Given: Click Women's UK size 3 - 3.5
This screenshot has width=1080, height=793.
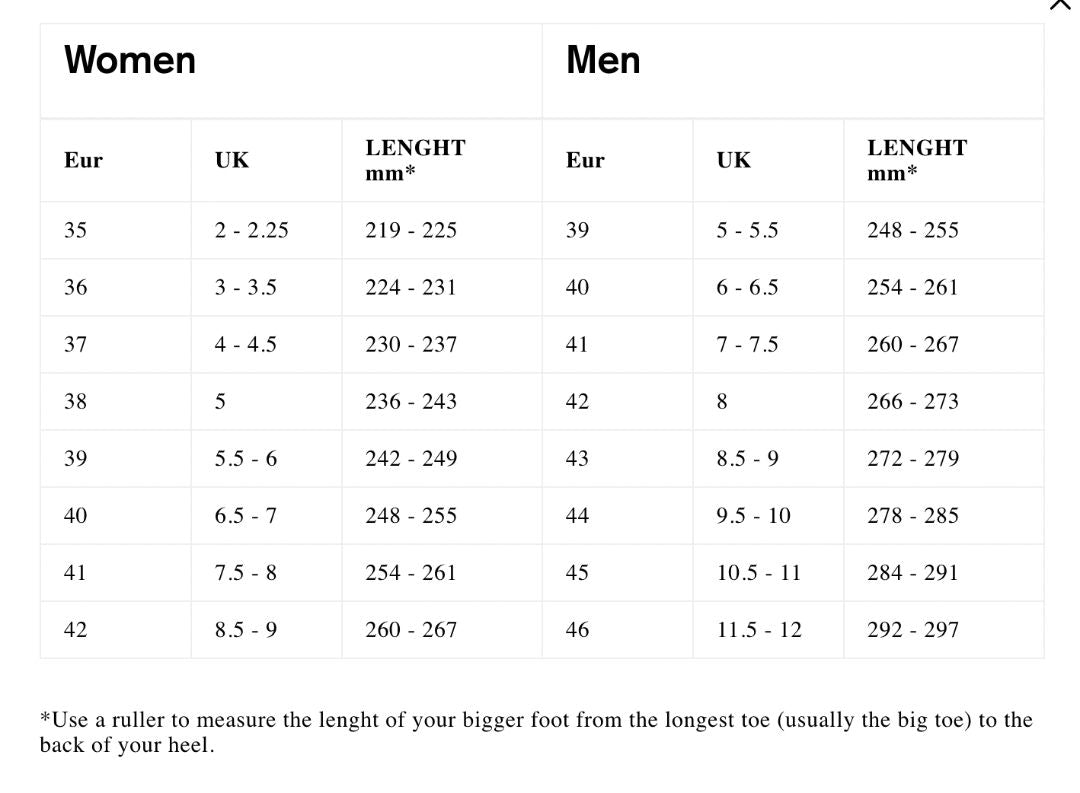Looking at the screenshot, I should point(245,287).
